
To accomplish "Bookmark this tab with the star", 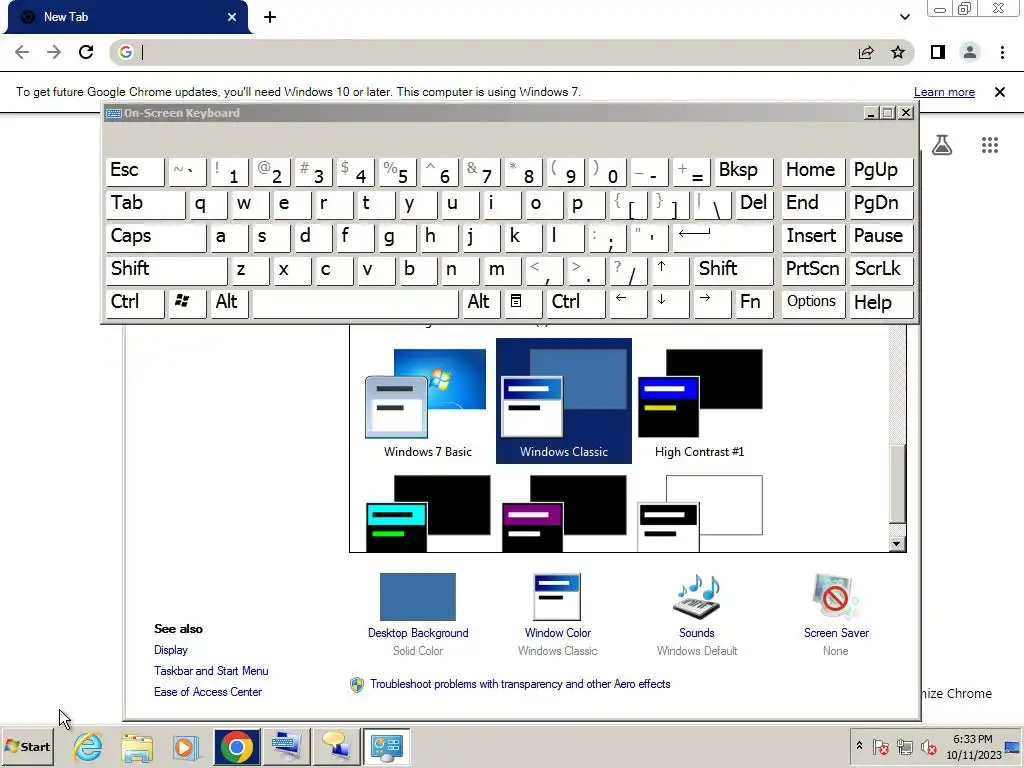I will point(898,52).
